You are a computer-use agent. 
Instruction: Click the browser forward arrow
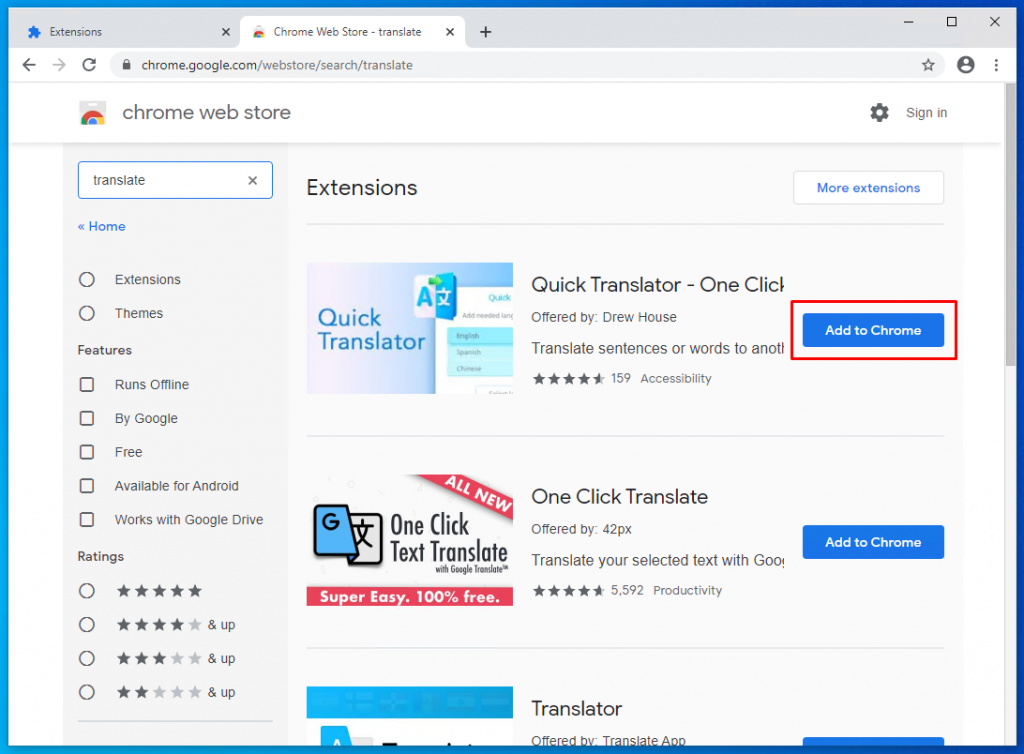coord(59,65)
